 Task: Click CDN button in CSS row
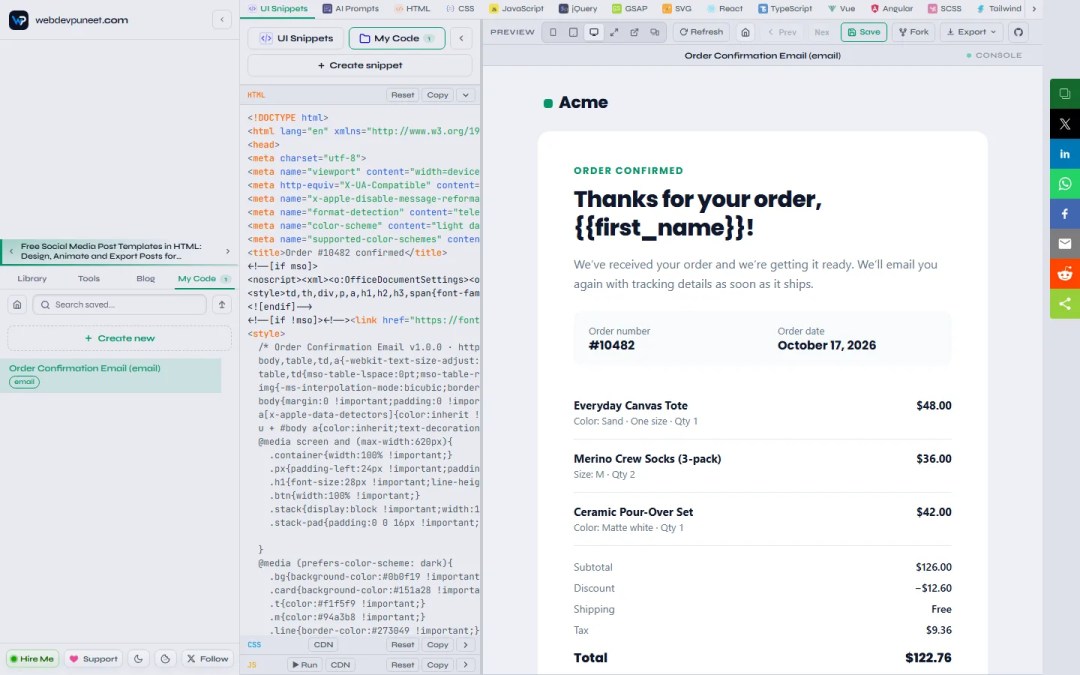click(323, 645)
